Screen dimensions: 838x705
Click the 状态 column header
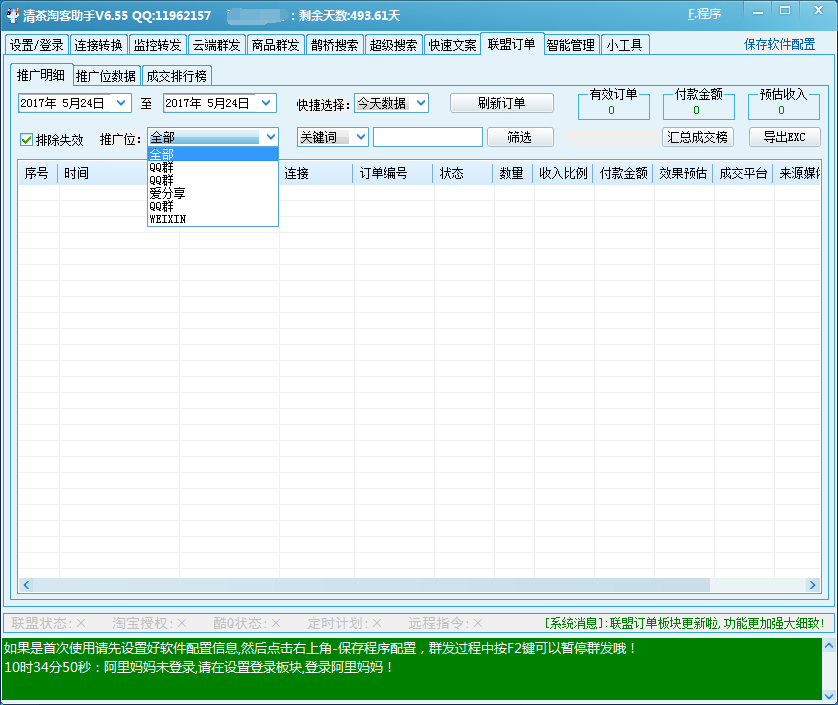click(x=462, y=173)
